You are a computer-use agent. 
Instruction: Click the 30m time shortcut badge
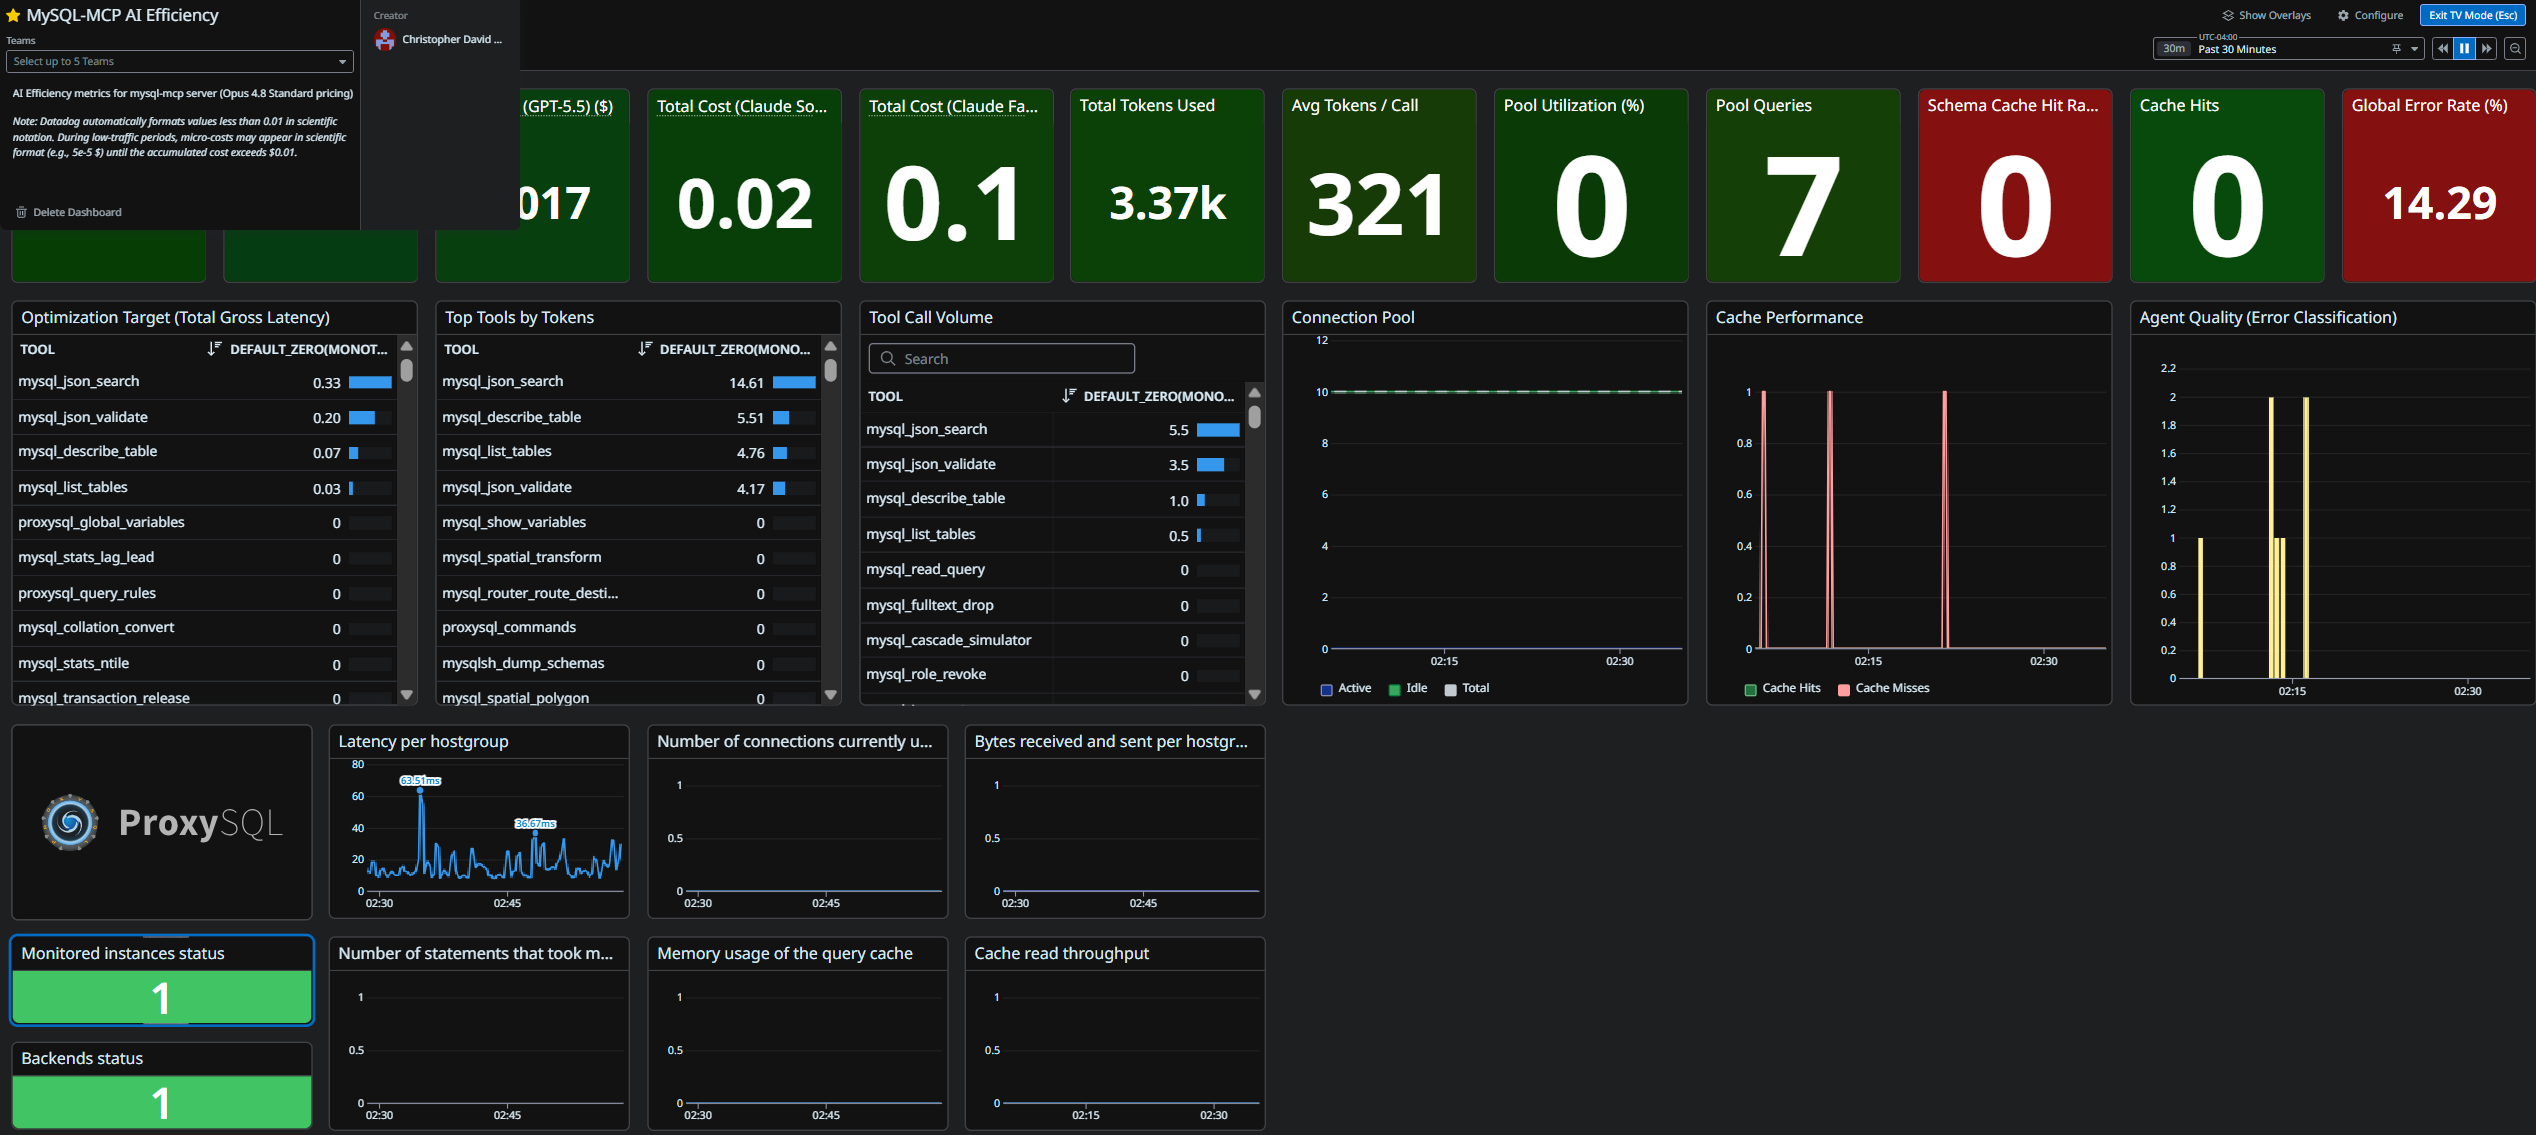2174,49
